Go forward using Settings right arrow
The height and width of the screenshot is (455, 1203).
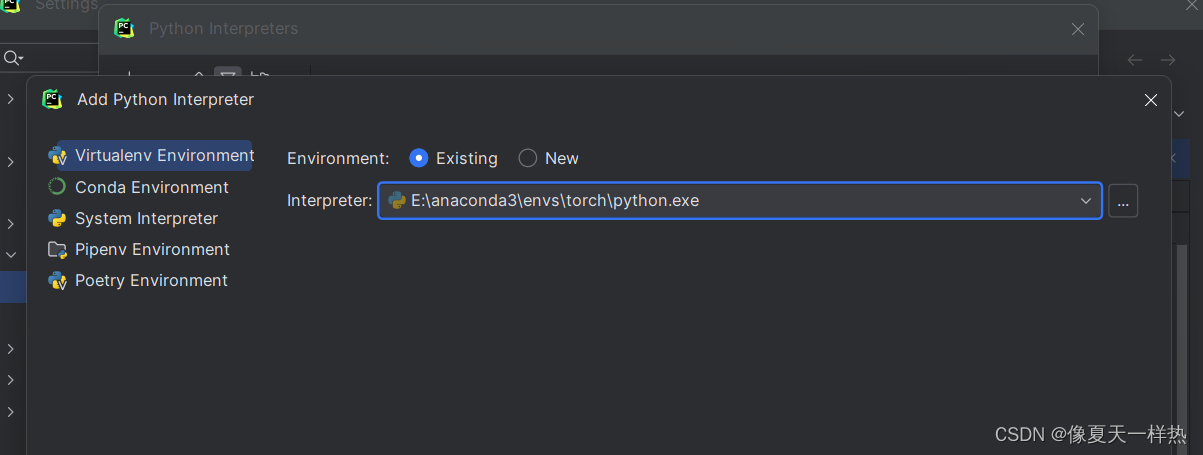click(x=1168, y=60)
